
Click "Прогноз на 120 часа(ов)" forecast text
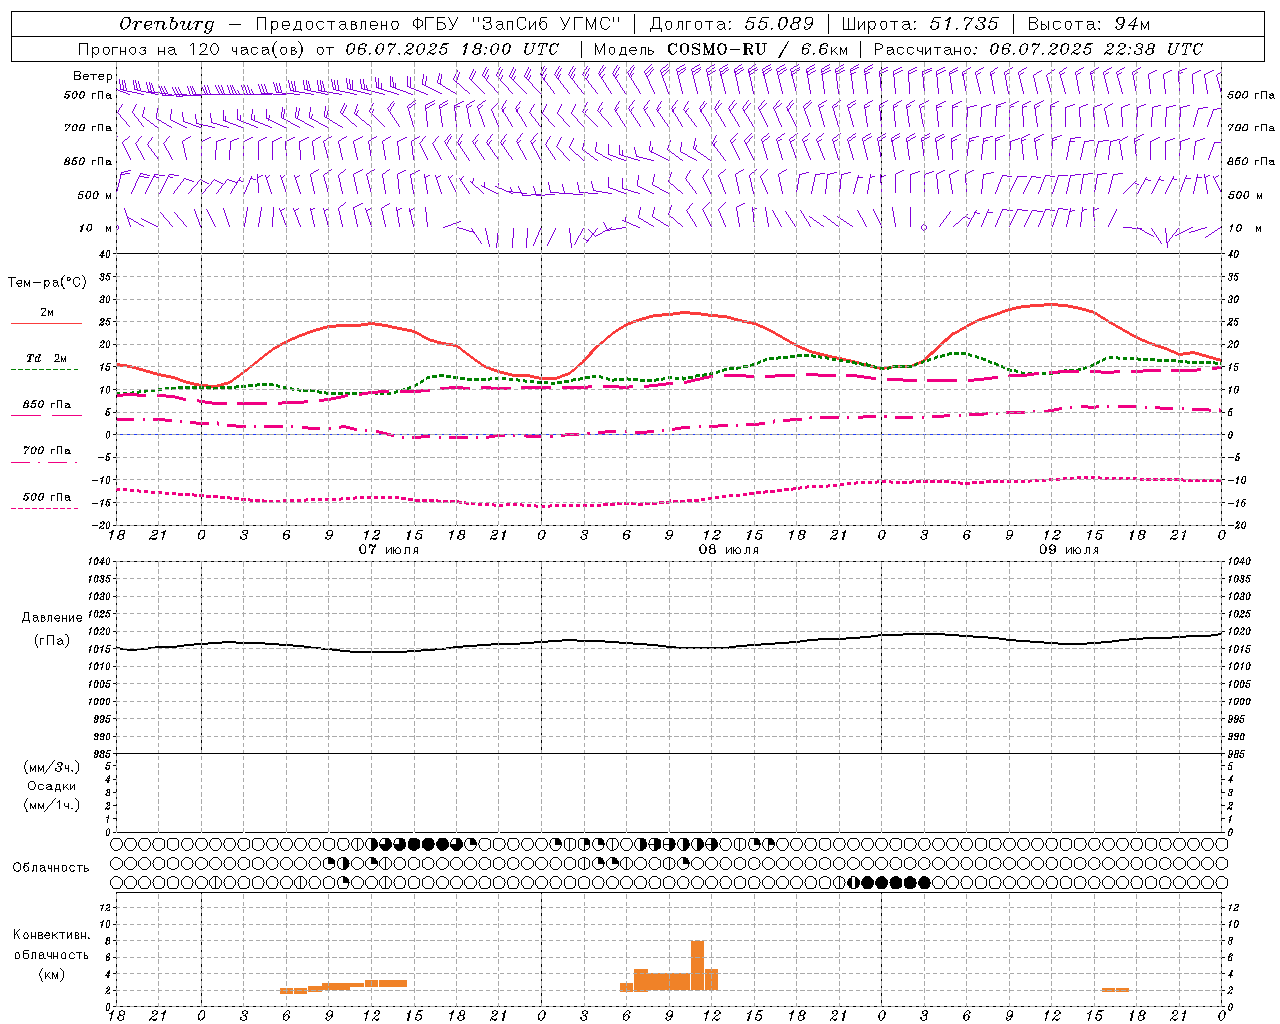(192, 49)
